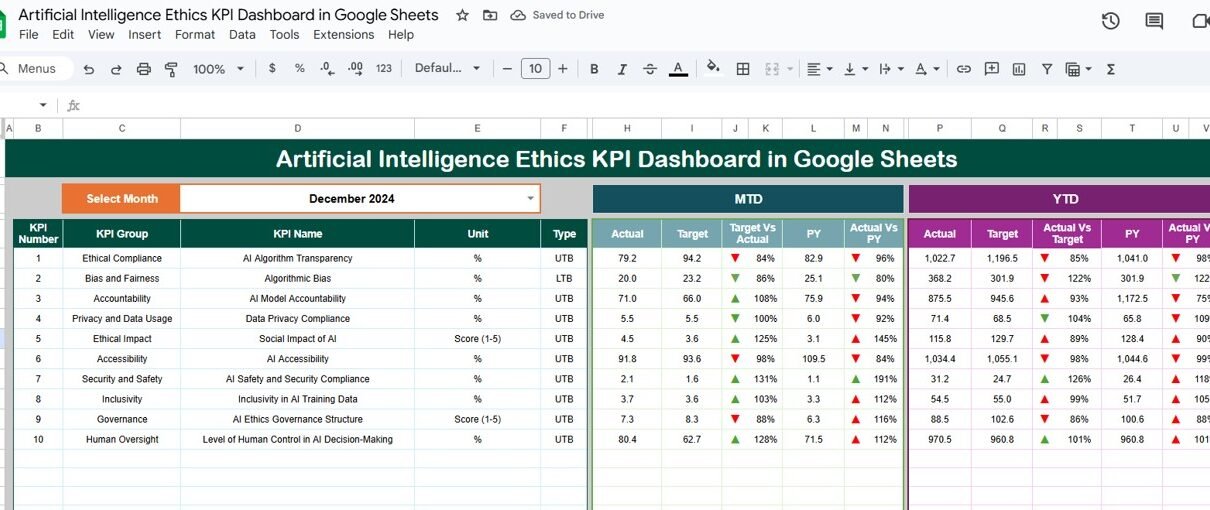1210x510 pixels.
Task: Open the Help menu
Action: pos(401,34)
